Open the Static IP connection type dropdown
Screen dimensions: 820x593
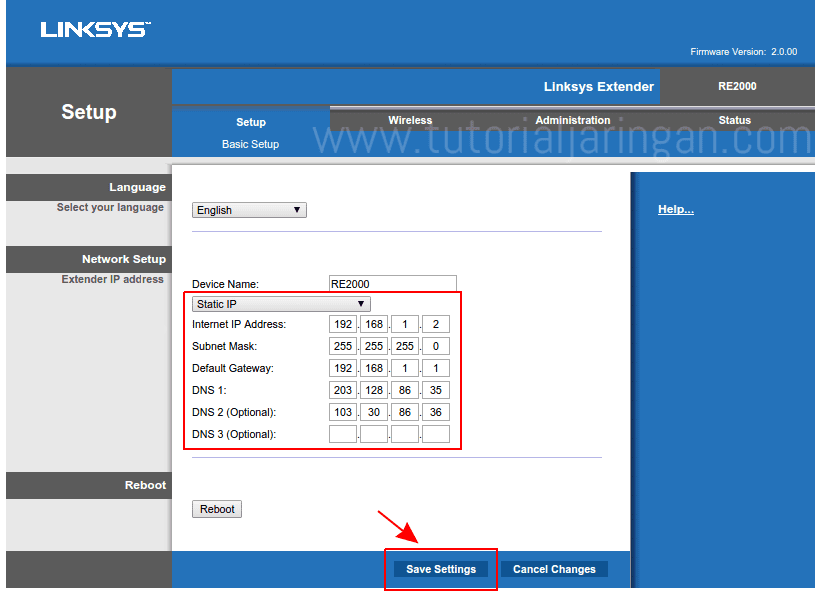pyautogui.click(x=279, y=303)
